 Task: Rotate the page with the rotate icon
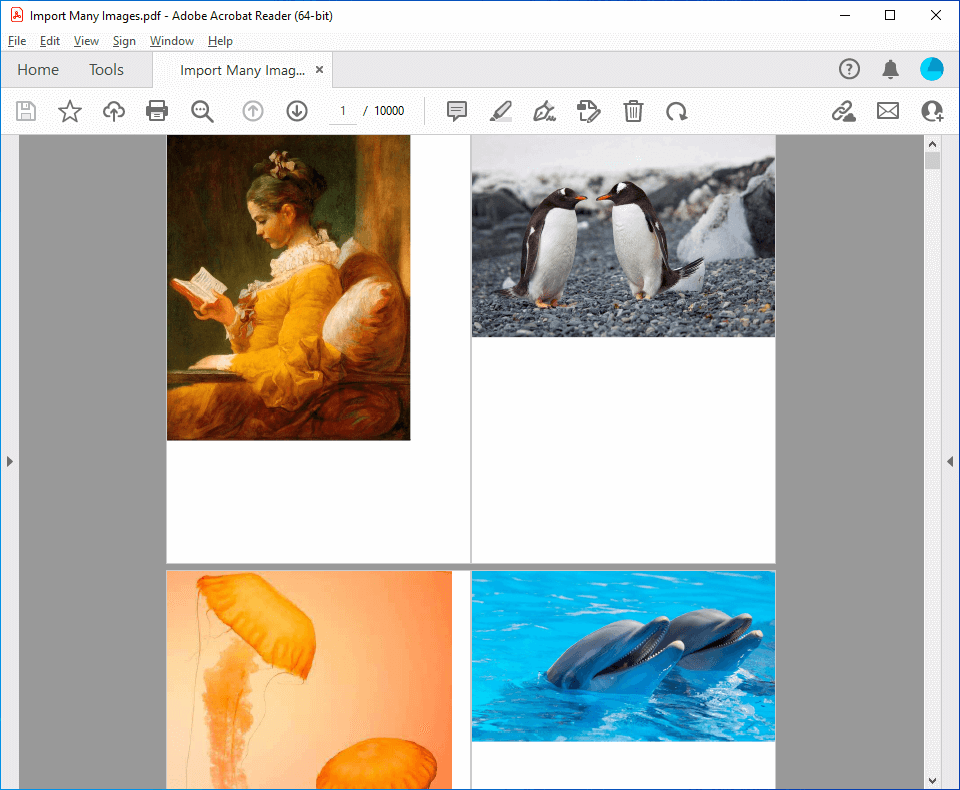[677, 111]
